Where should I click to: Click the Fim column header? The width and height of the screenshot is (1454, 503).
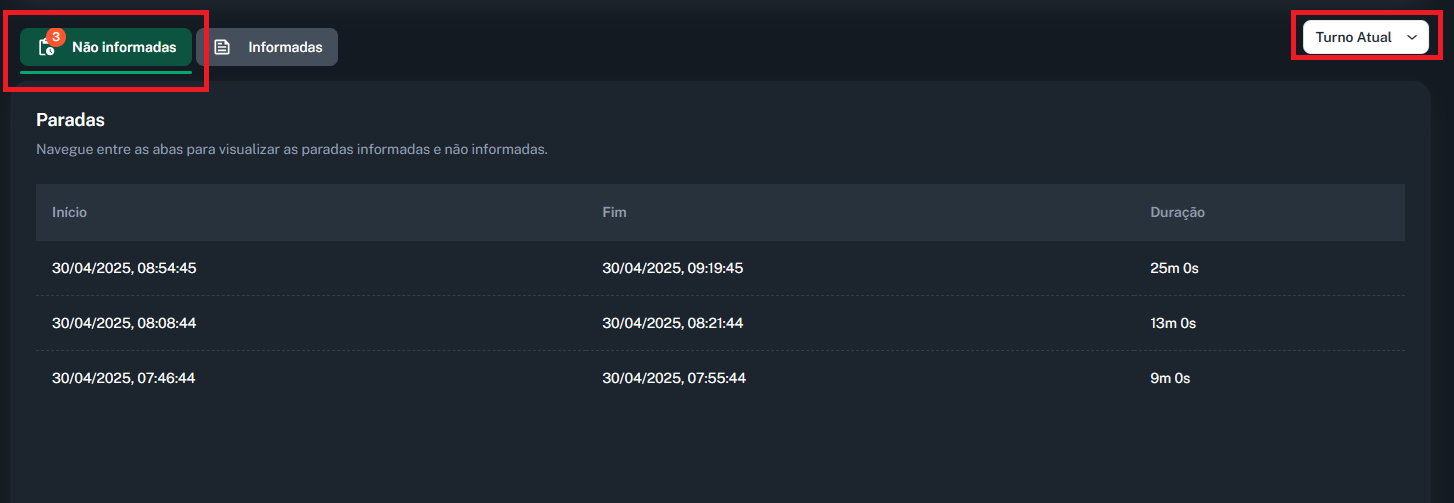point(614,212)
